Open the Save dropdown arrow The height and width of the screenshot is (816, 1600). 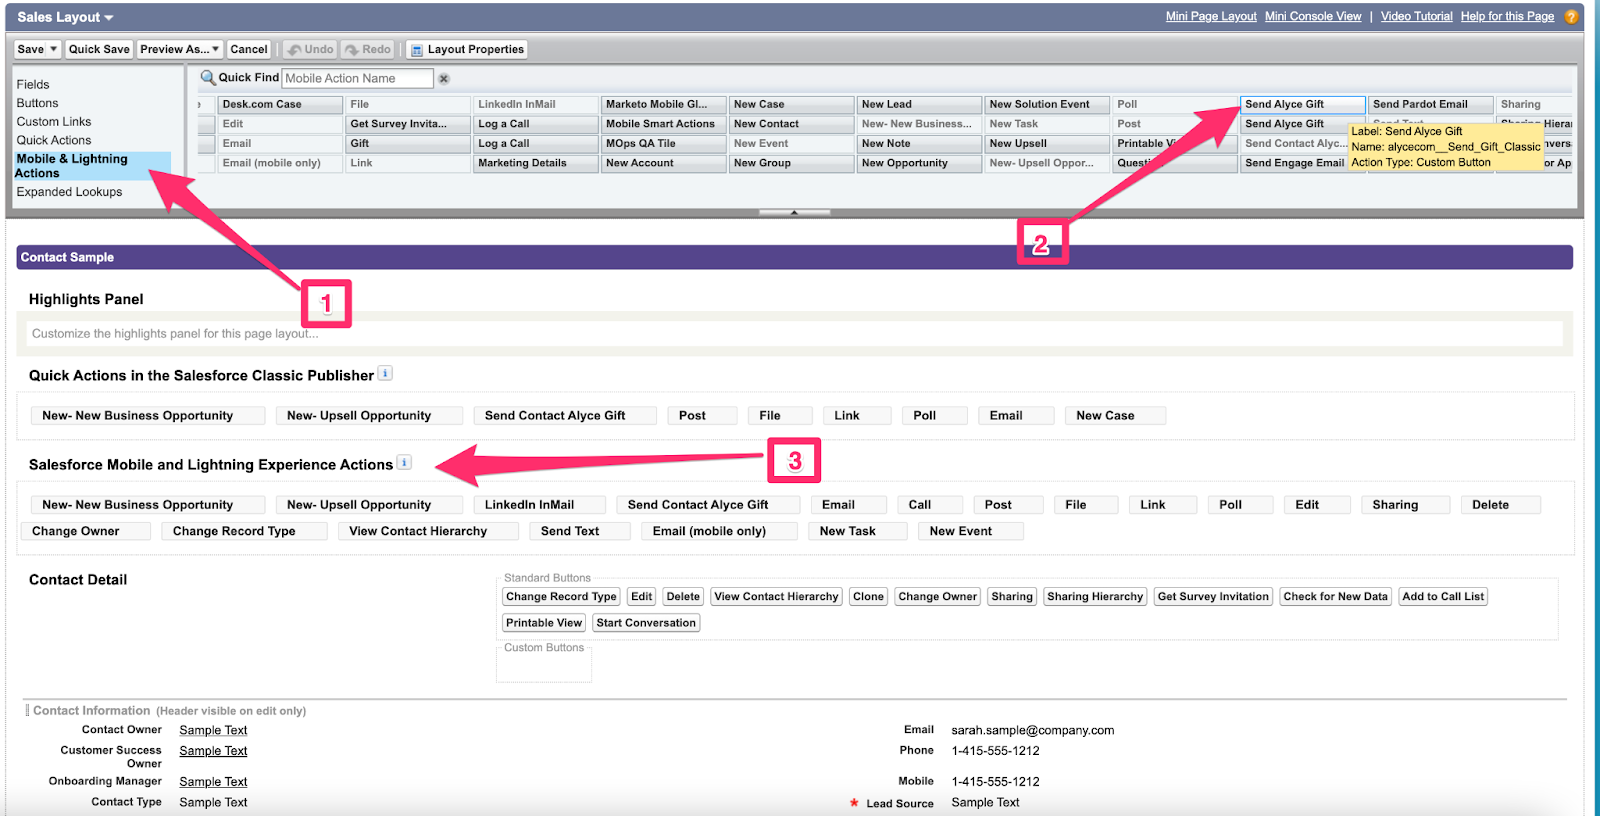[x=53, y=49]
